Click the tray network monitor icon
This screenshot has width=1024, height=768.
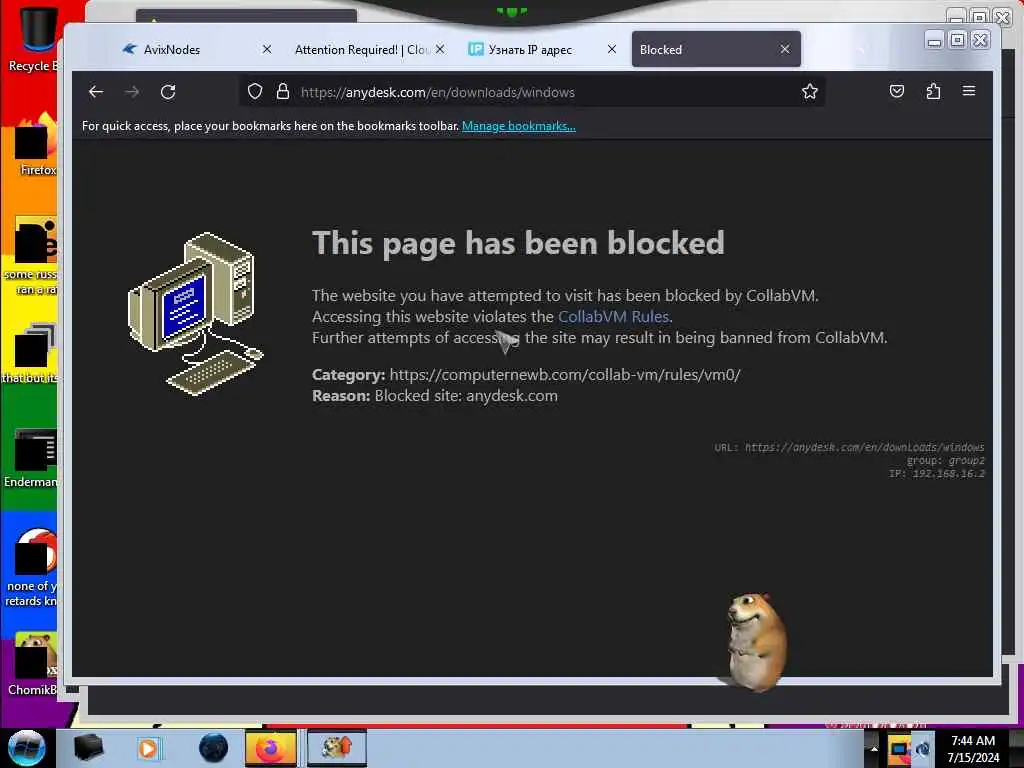(899, 749)
